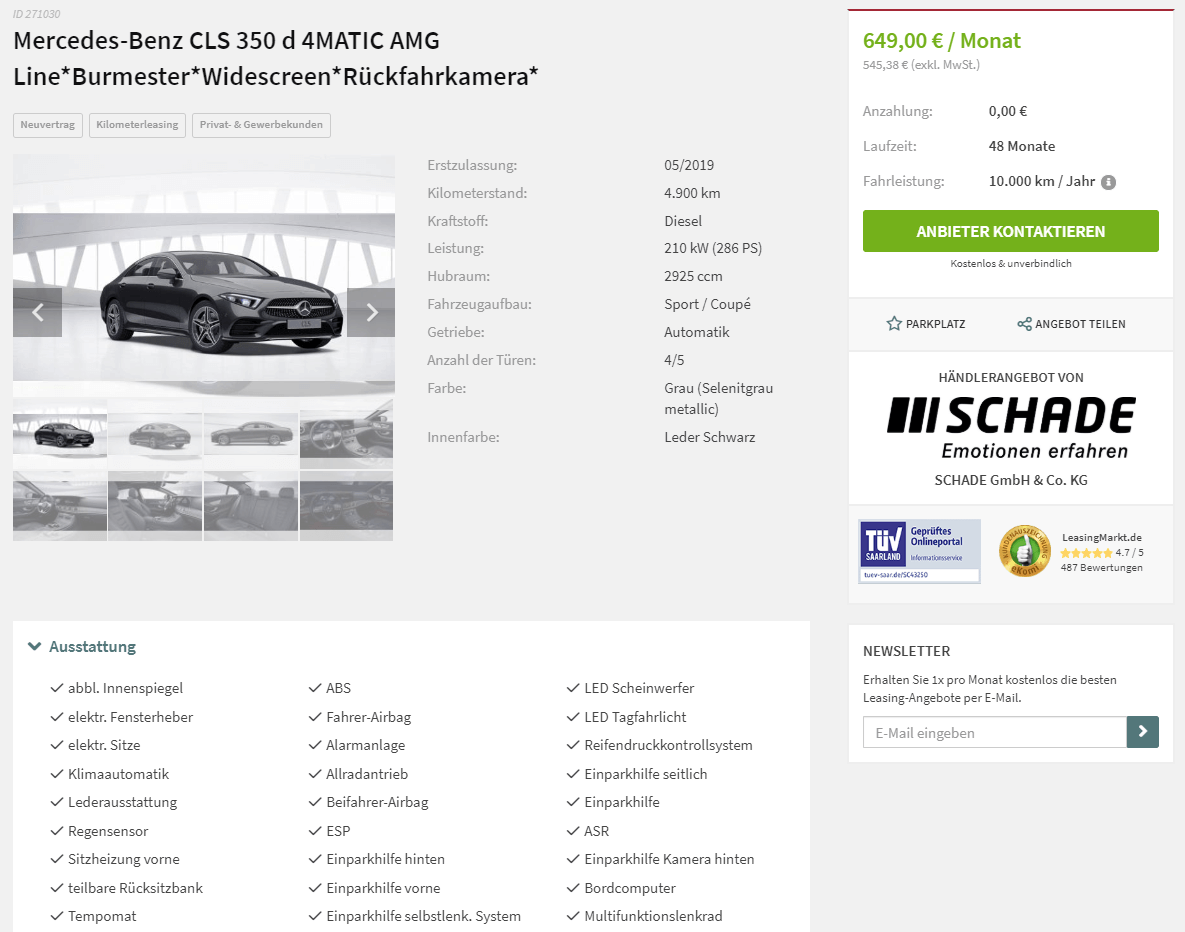
Task: Click the previous image arrow on car photo
Action: point(37,312)
